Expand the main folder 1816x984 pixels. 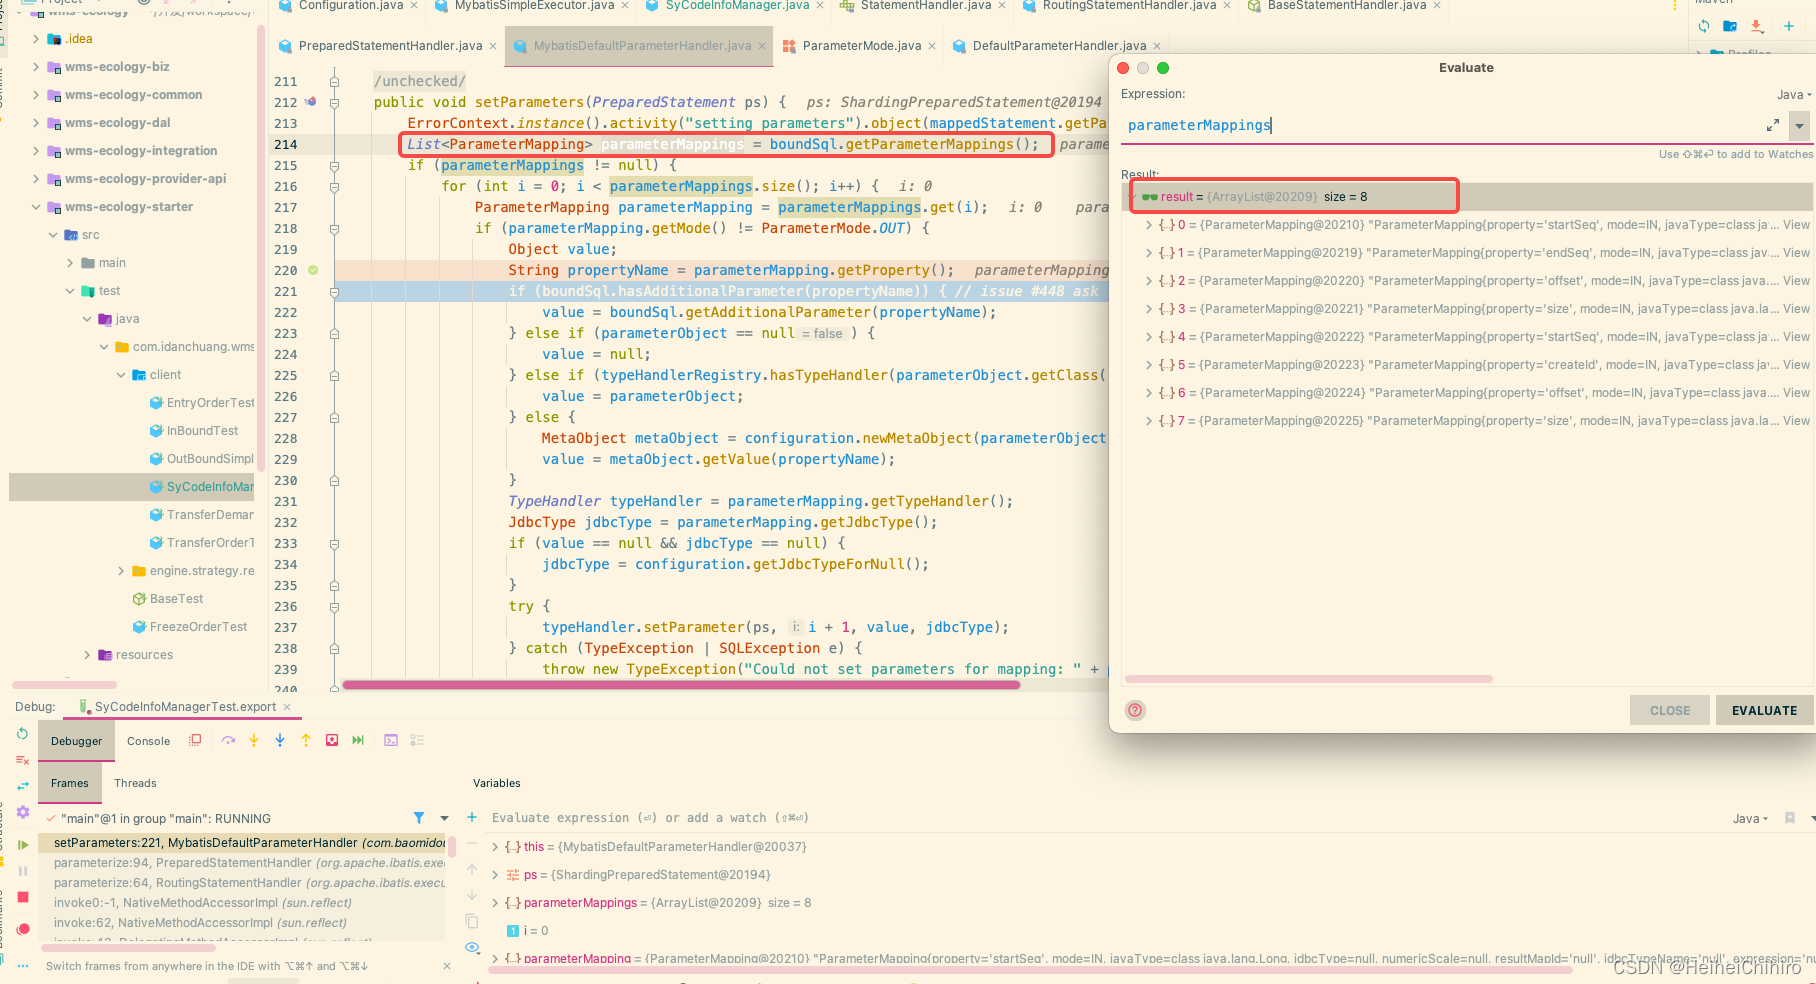[70, 263]
